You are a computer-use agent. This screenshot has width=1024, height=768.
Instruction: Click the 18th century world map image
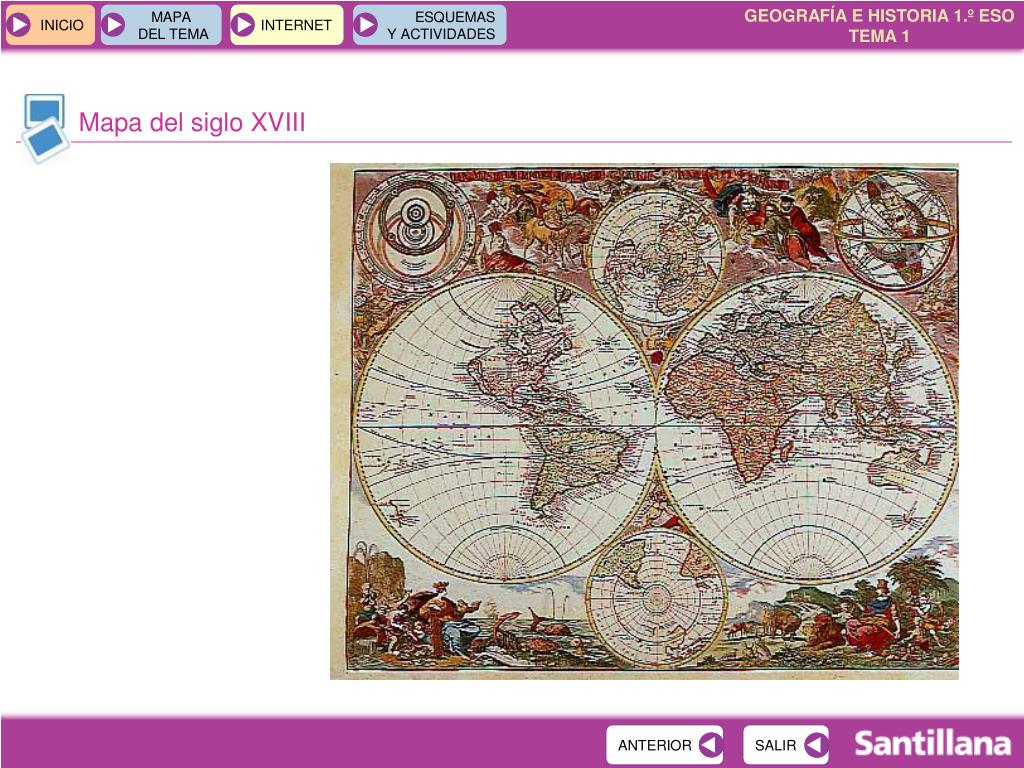[x=644, y=421]
